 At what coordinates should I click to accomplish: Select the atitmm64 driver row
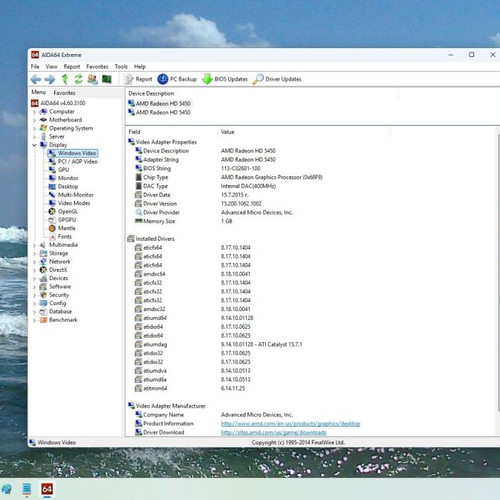point(310,388)
